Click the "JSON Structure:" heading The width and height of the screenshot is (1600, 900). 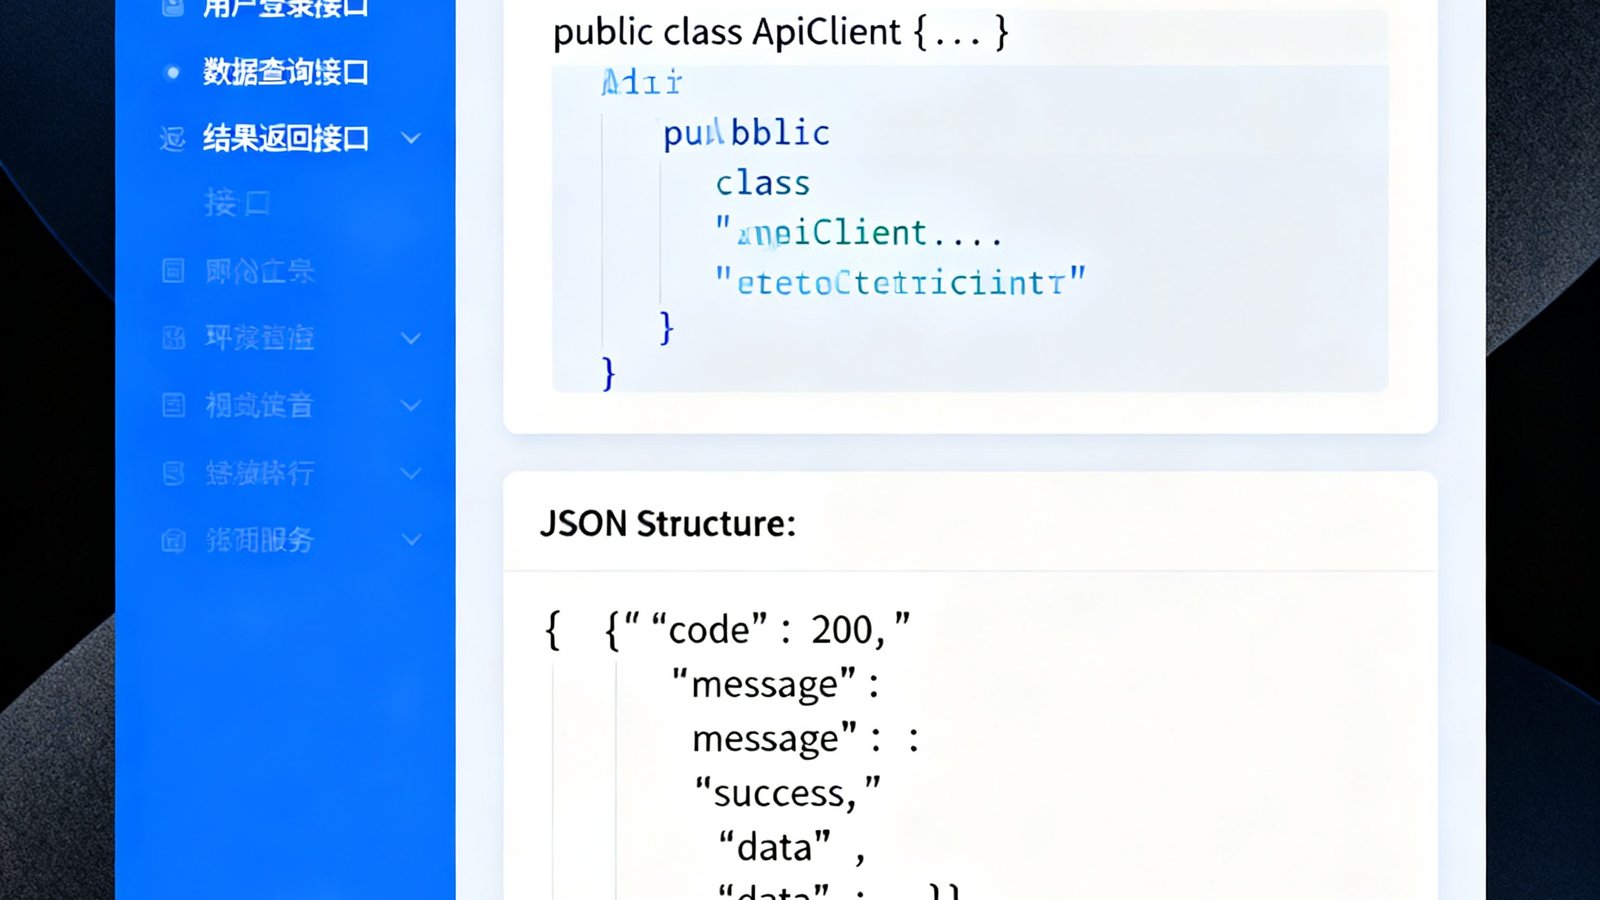[668, 523]
